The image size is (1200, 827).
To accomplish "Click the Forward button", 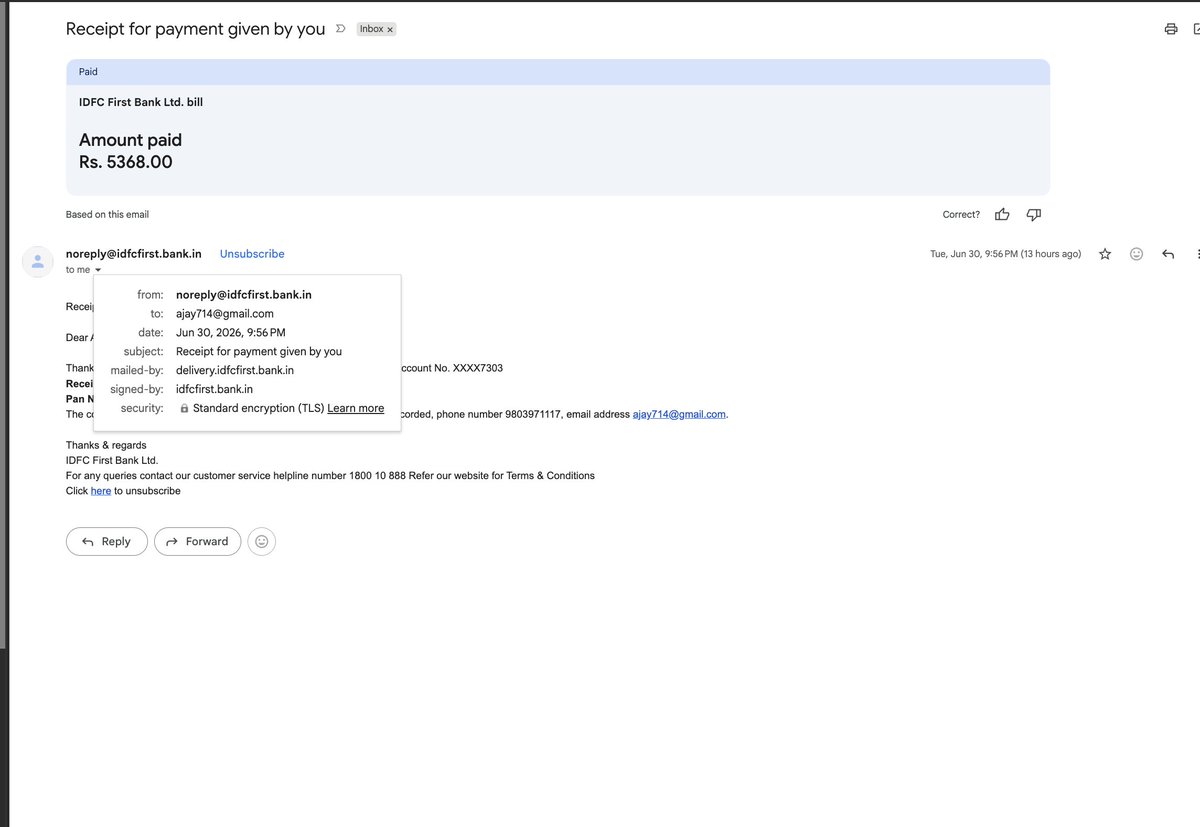I will (x=198, y=541).
